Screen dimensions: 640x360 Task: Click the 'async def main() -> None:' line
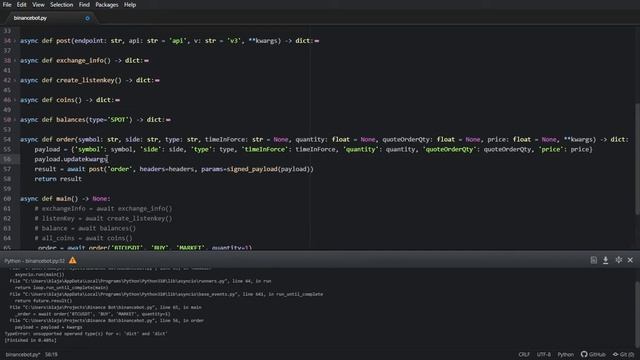point(65,199)
